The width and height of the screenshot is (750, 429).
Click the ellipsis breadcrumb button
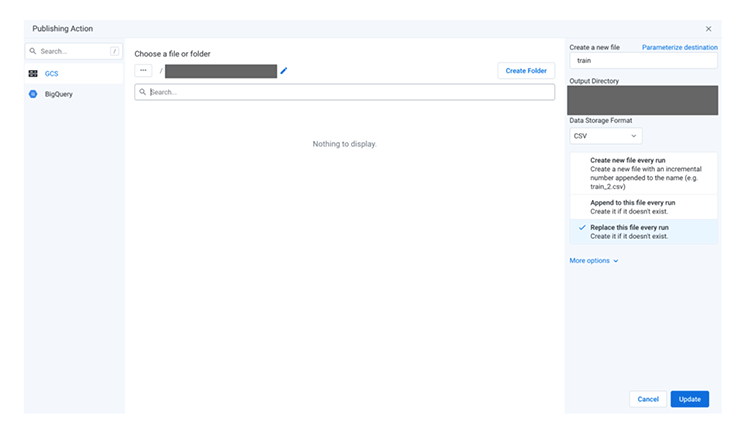pyautogui.click(x=144, y=71)
